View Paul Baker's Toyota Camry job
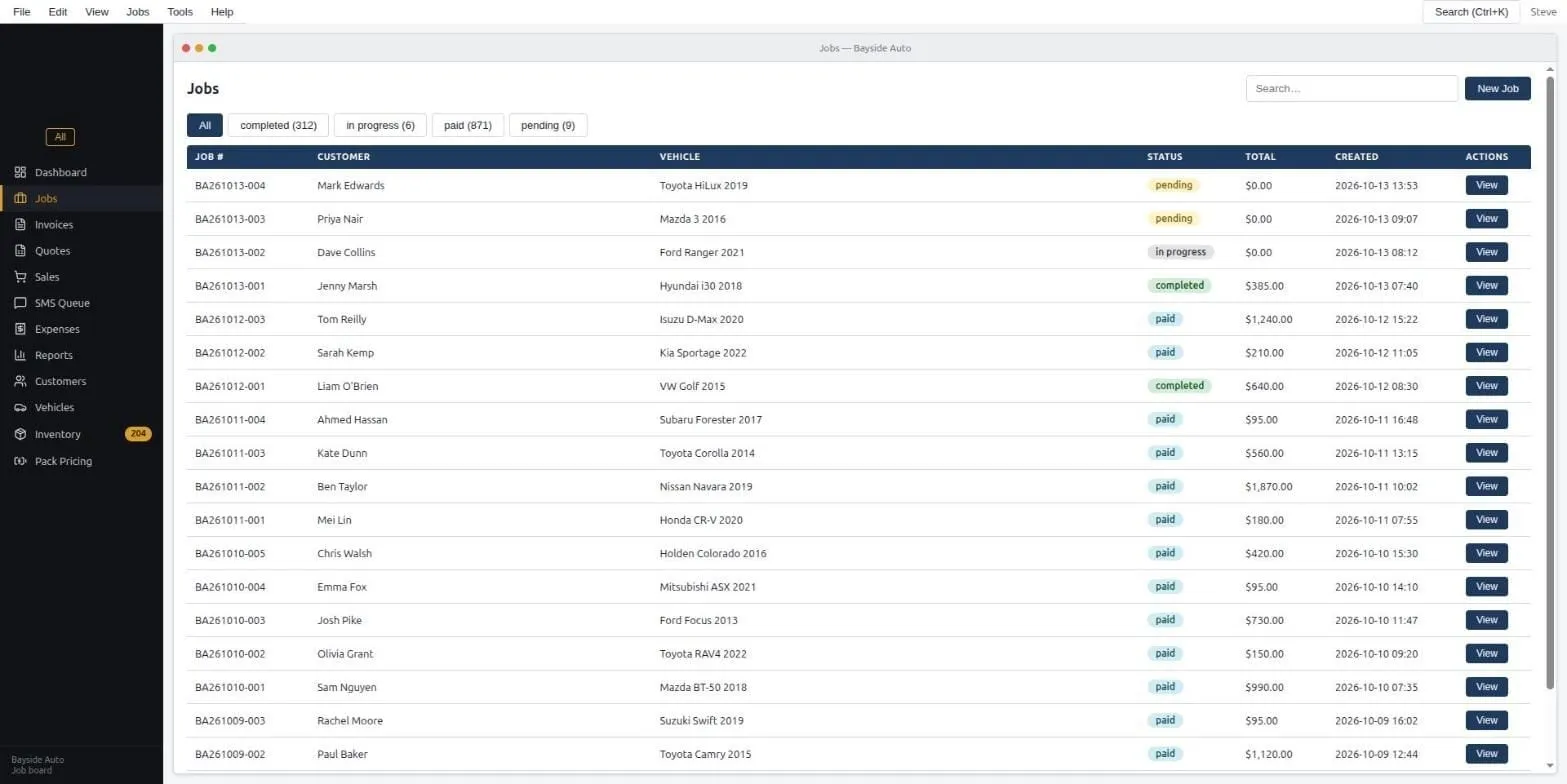This screenshot has height=784, width=1567. coord(1487,753)
